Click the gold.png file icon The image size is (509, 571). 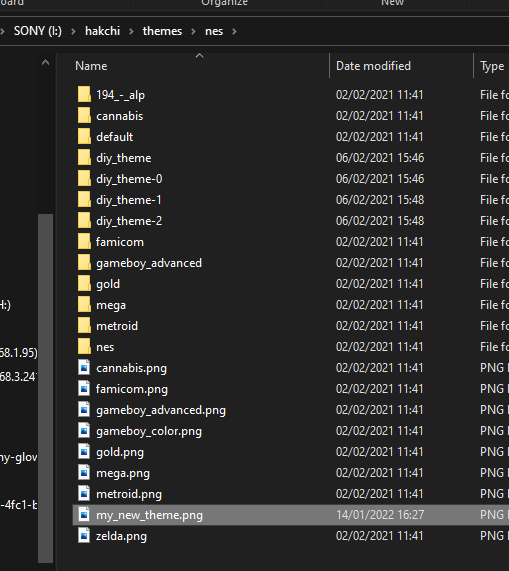[x=84, y=452]
